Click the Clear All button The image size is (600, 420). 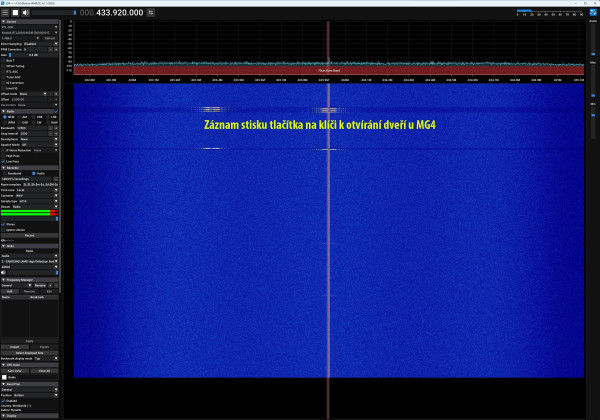(44, 371)
